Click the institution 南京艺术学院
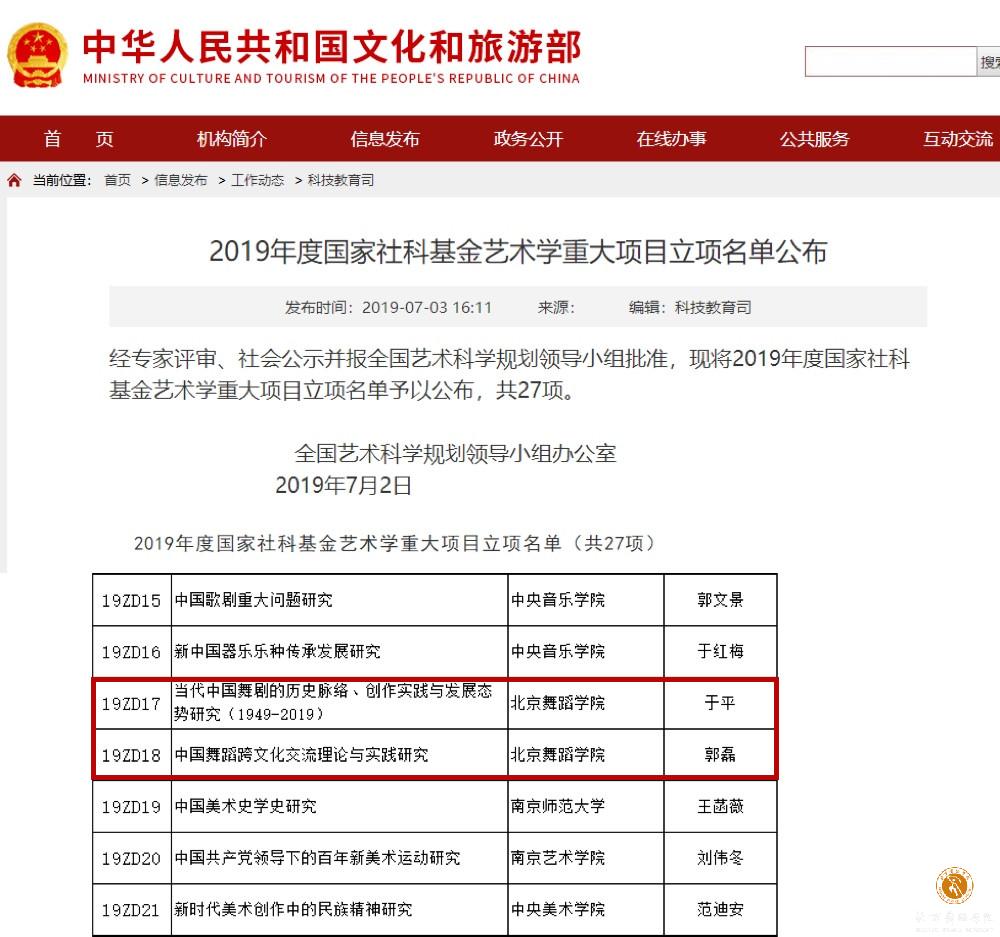The width and height of the screenshot is (1000, 937). (x=558, y=859)
